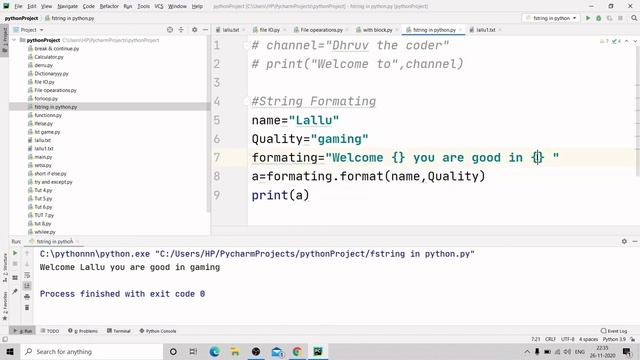Click the Pin Tab icon in Run panel

[x=15, y=291]
